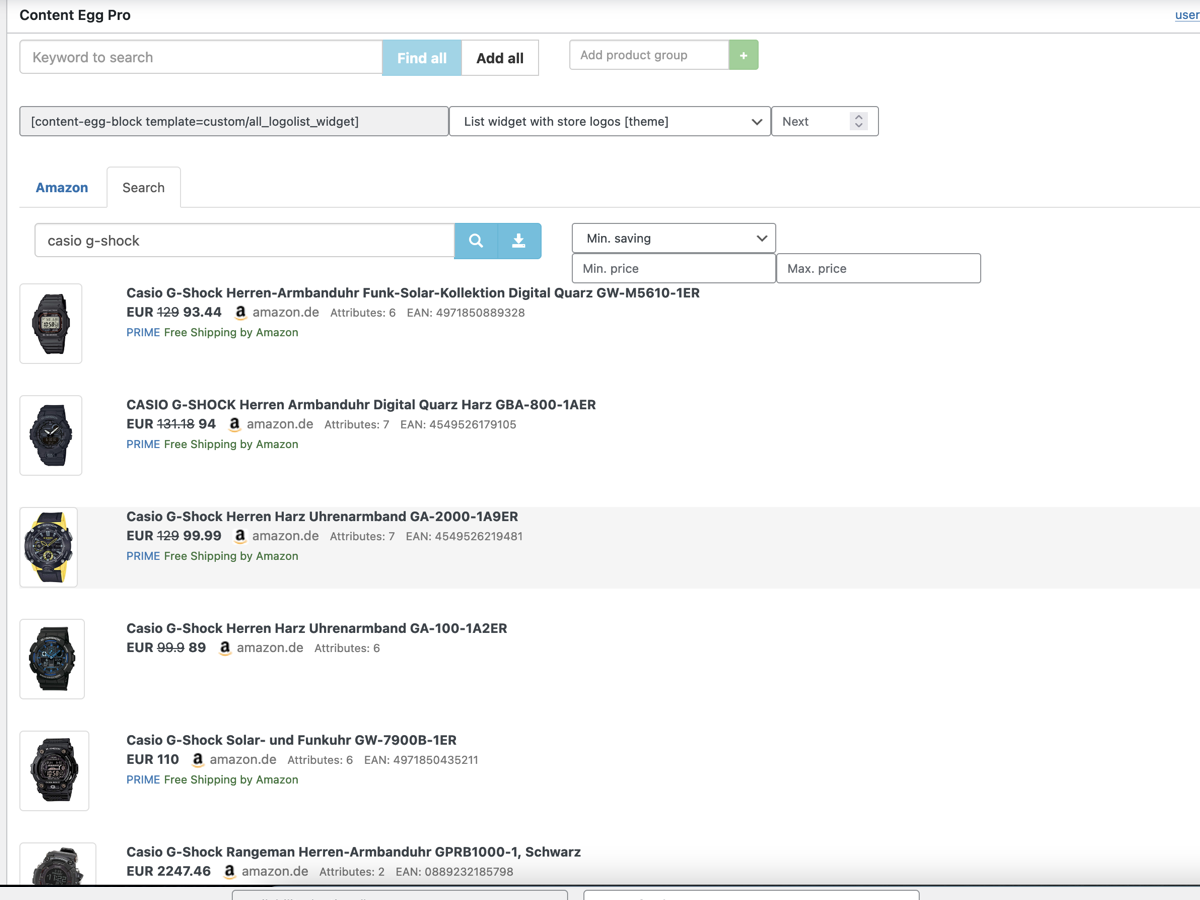
Task: Open List widget with store logos dropdown
Action: coord(610,121)
